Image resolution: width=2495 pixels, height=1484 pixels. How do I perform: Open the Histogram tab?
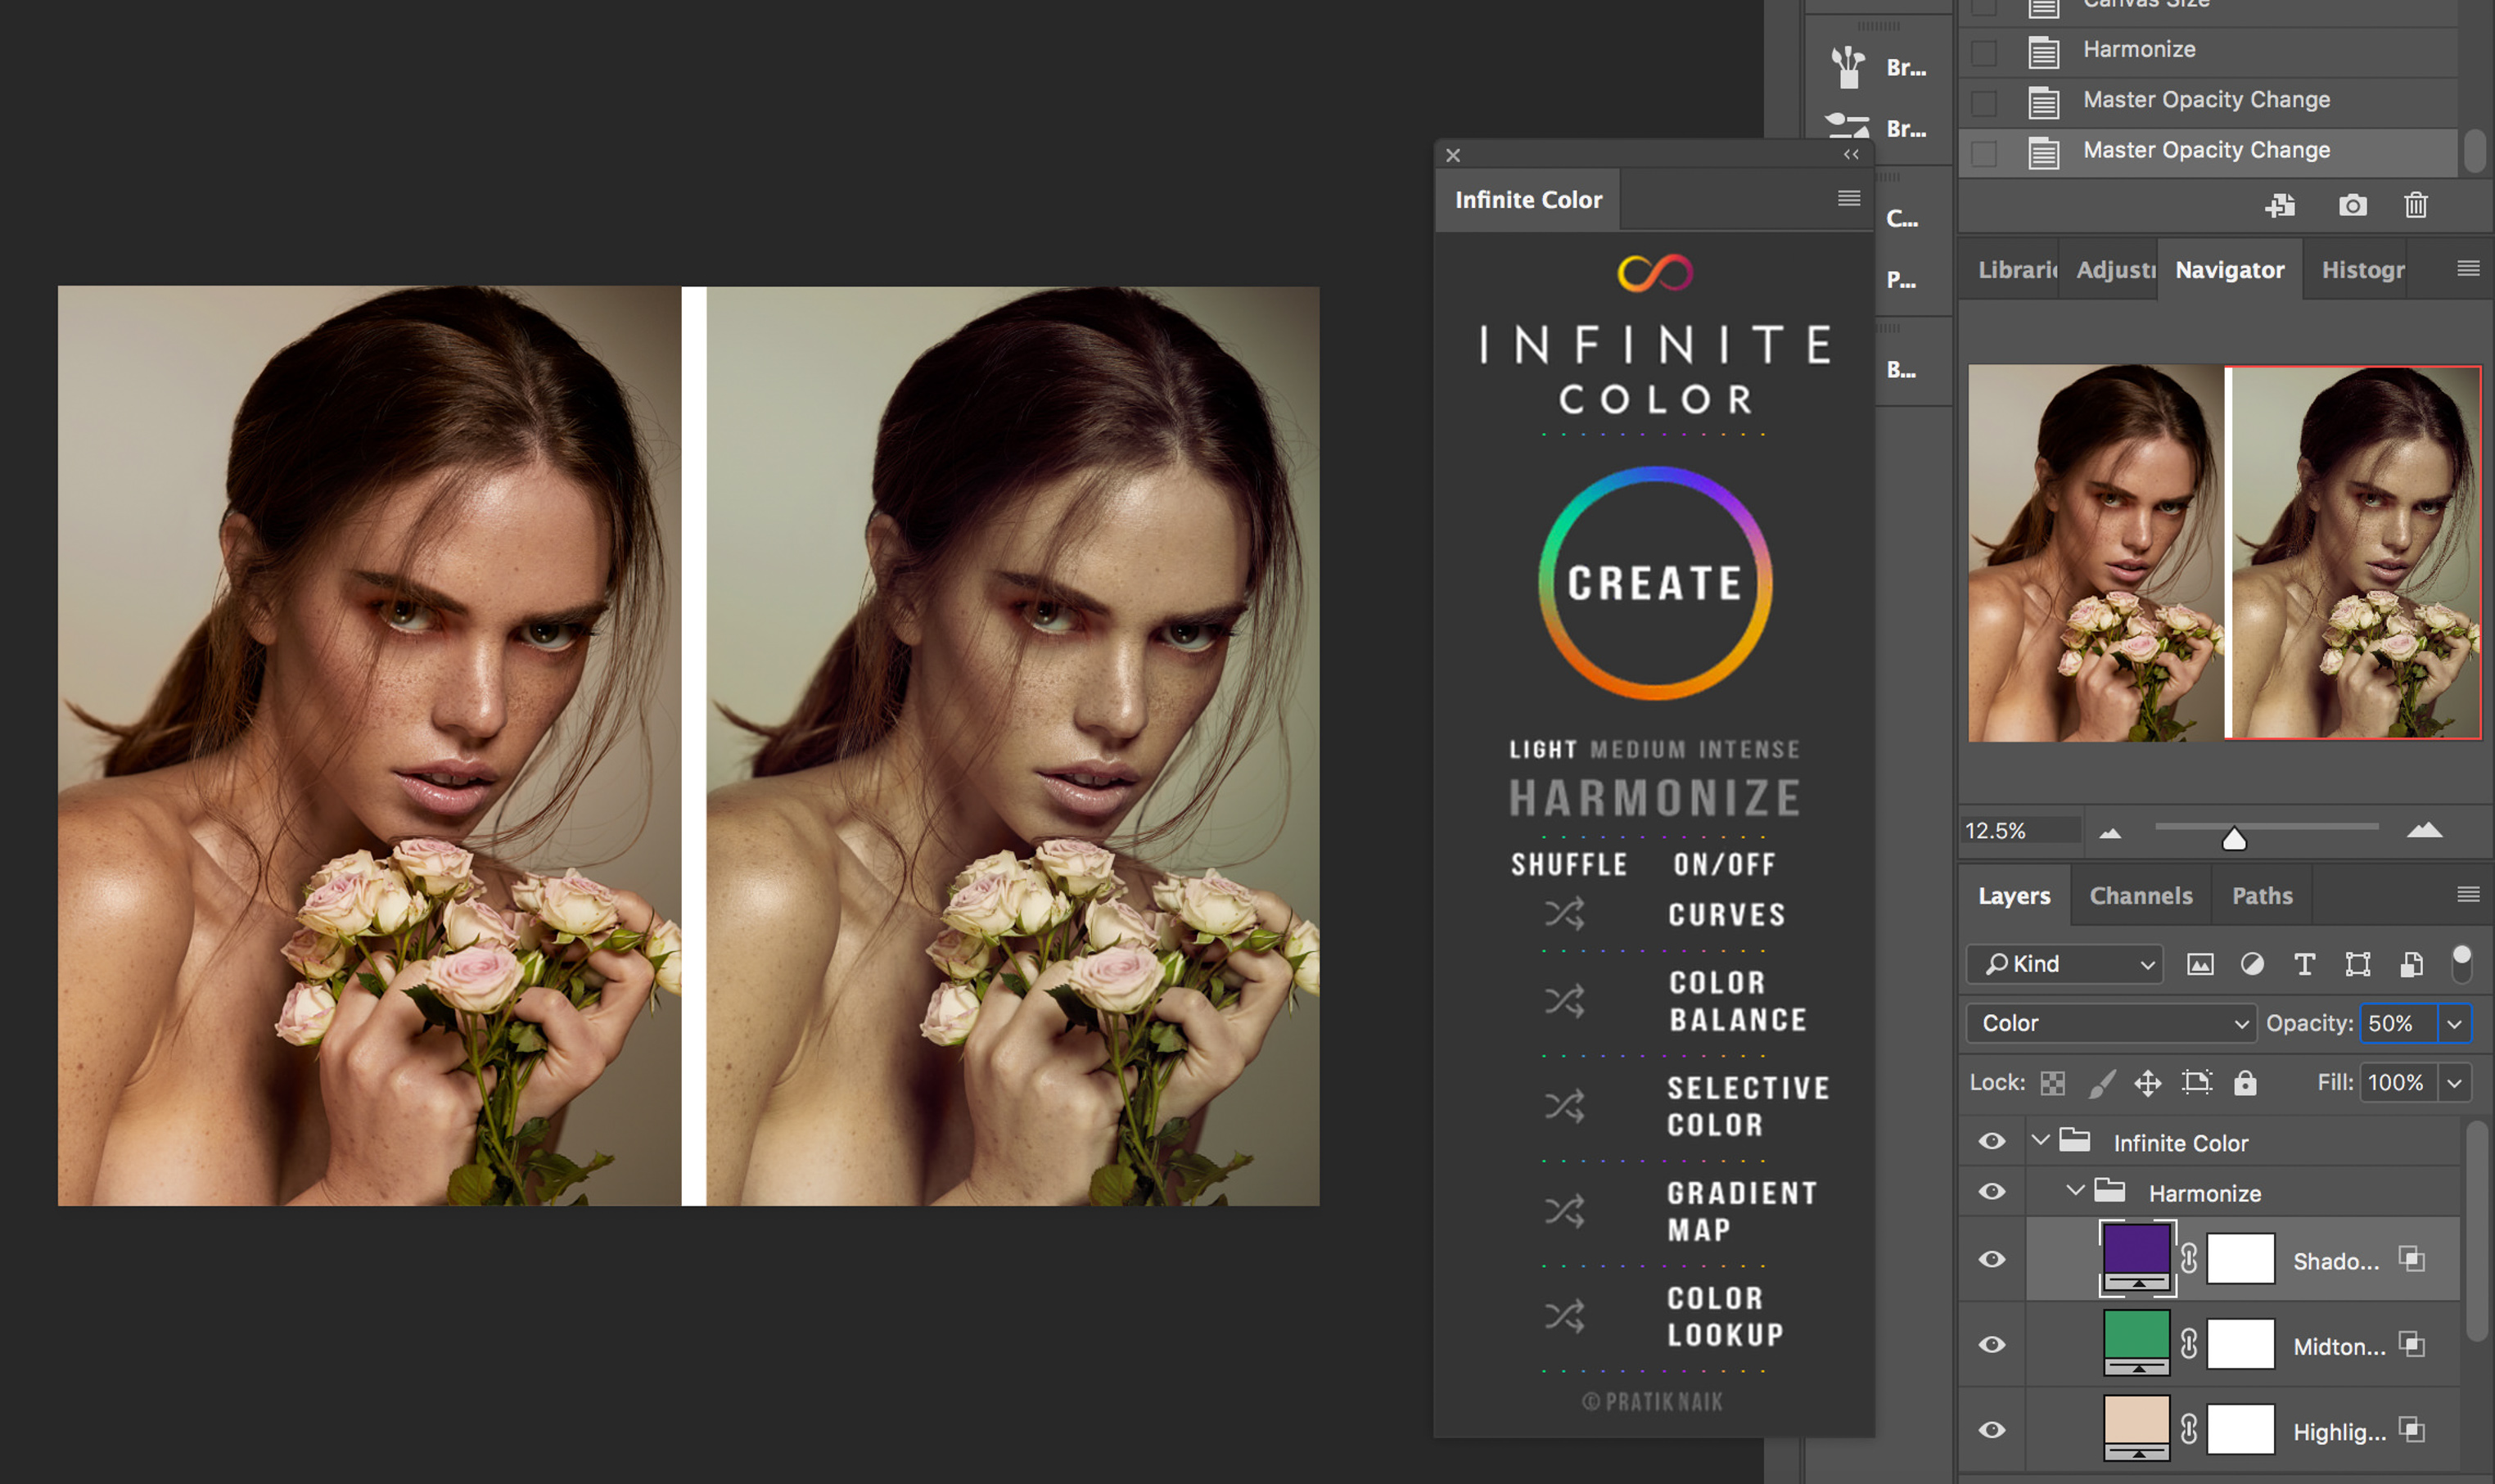2362,270
